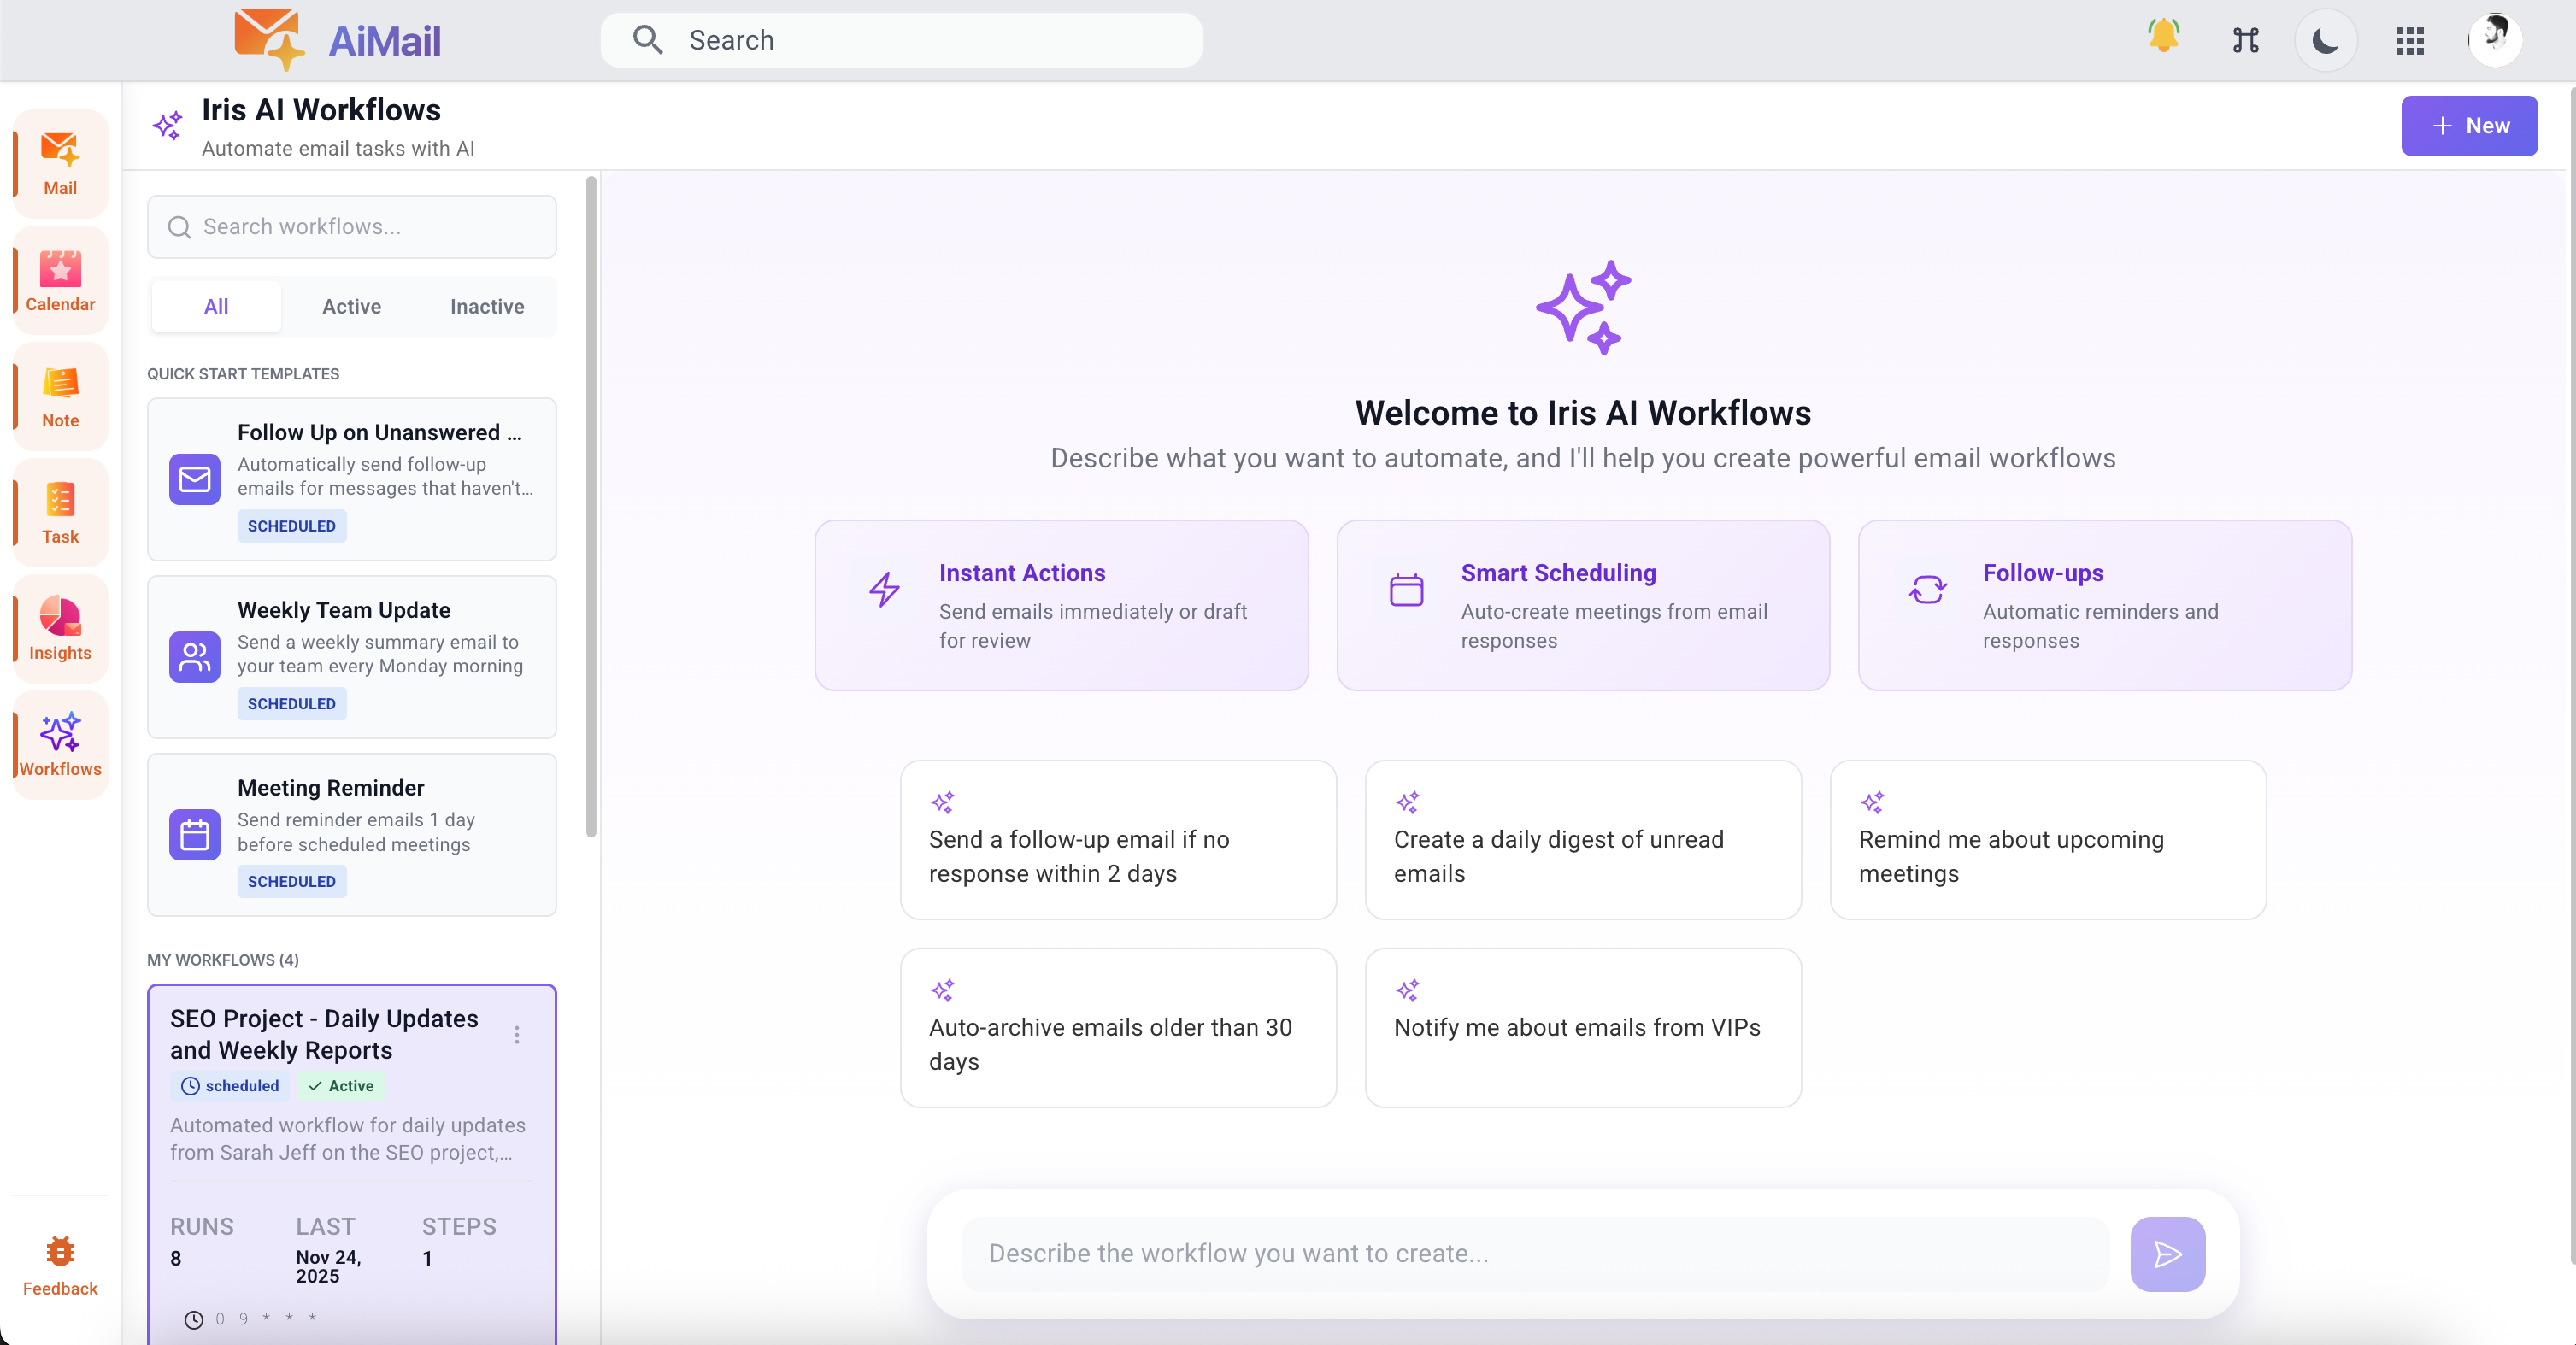
Task: Switch to the Active workflows tab
Action: (x=351, y=306)
